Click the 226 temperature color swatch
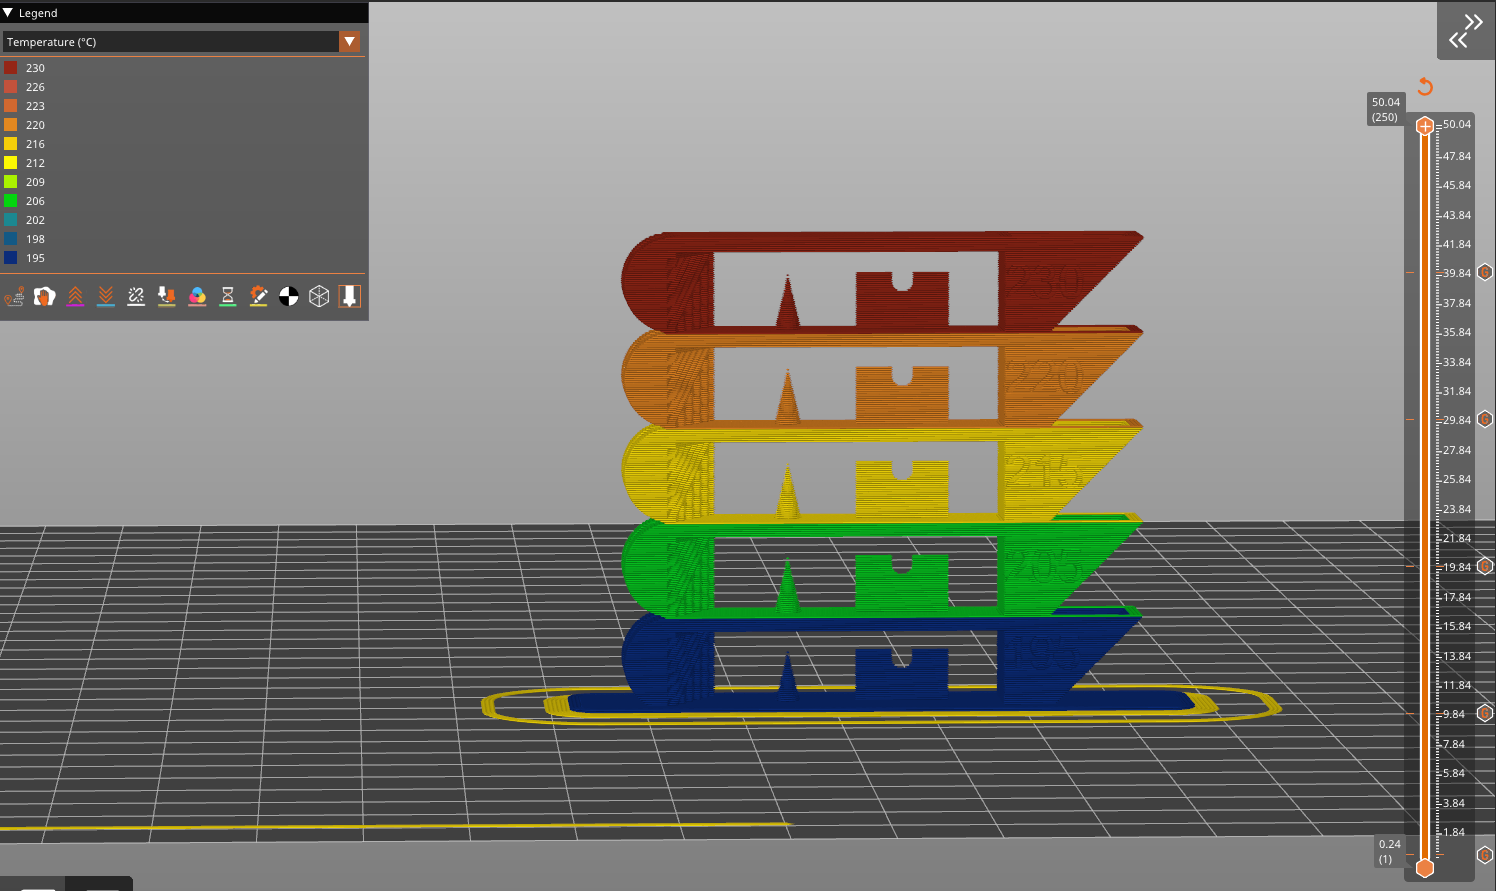The width and height of the screenshot is (1496, 891). coord(11,87)
